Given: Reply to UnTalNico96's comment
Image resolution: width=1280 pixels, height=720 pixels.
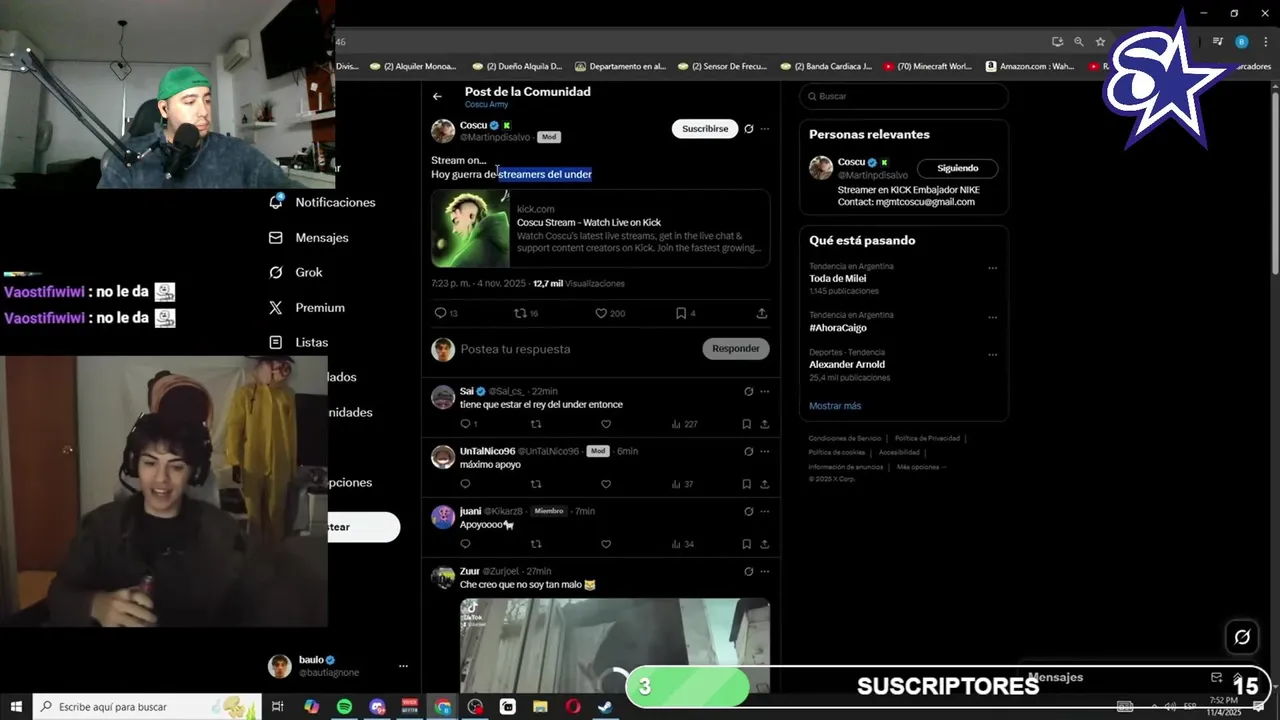Looking at the screenshot, I should [465, 484].
